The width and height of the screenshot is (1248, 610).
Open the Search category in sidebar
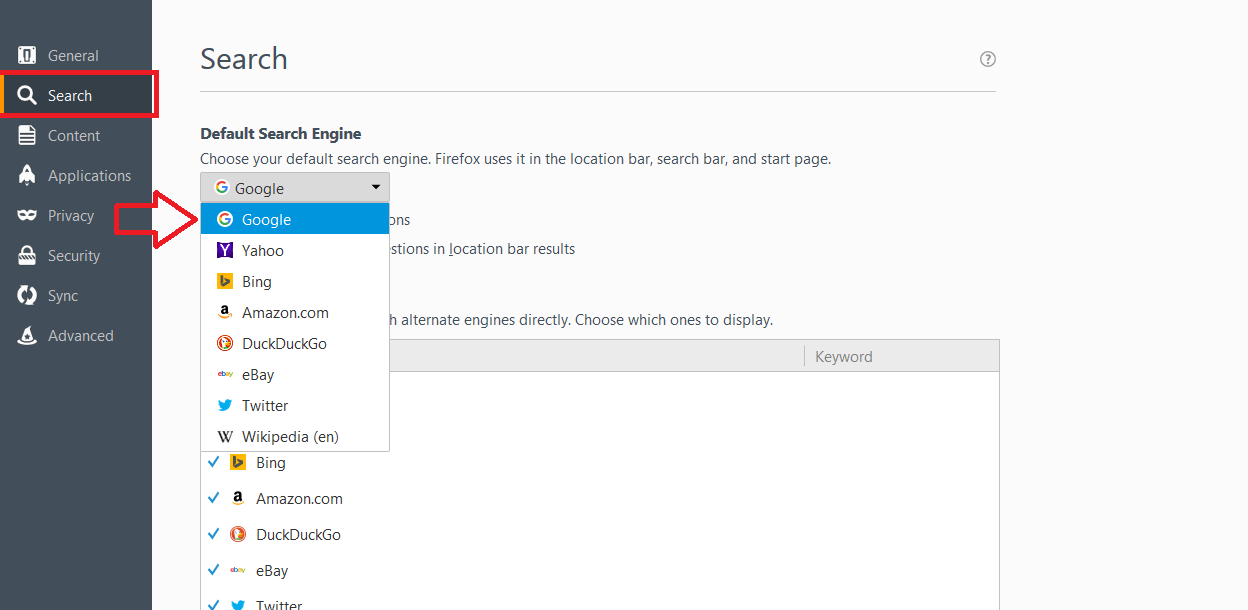pos(70,96)
